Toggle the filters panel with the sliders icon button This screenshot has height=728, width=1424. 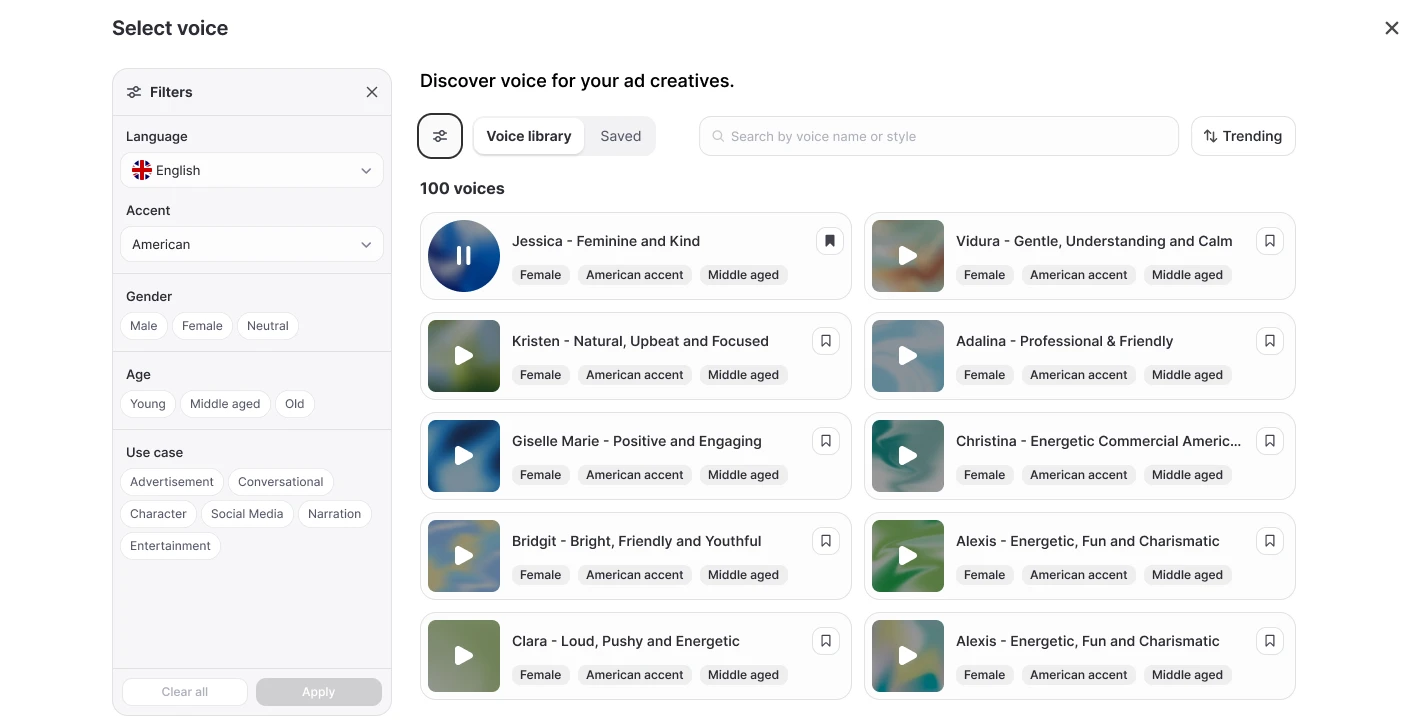[x=440, y=136]
